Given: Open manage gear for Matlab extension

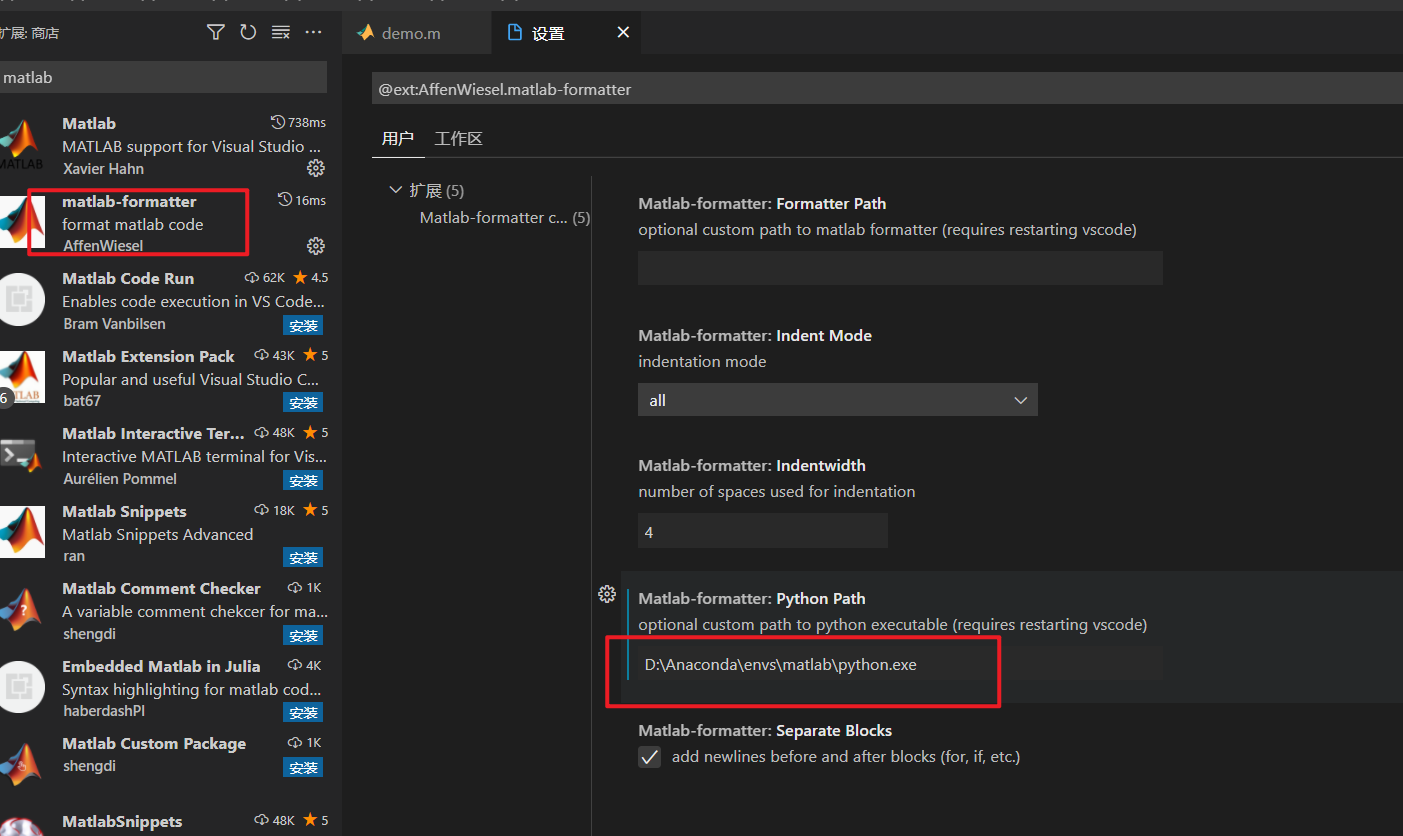Looking at the screenshot, I should coord(315,167).
